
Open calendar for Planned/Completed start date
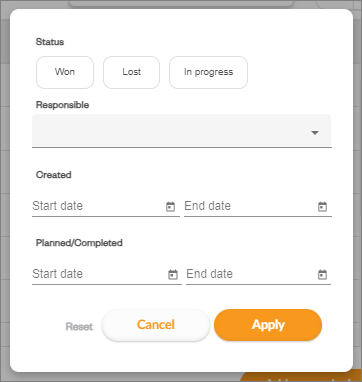(173, 275)
